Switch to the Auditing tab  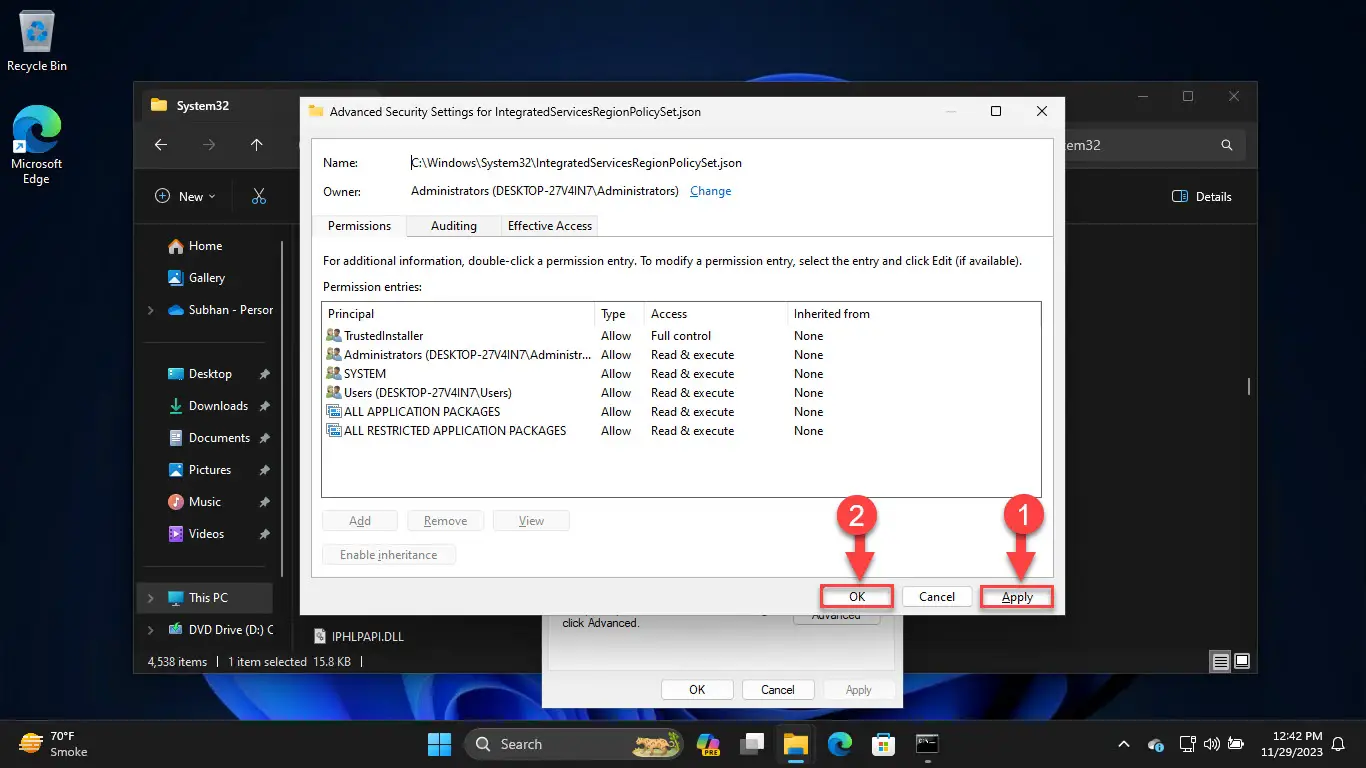point(454,226)
